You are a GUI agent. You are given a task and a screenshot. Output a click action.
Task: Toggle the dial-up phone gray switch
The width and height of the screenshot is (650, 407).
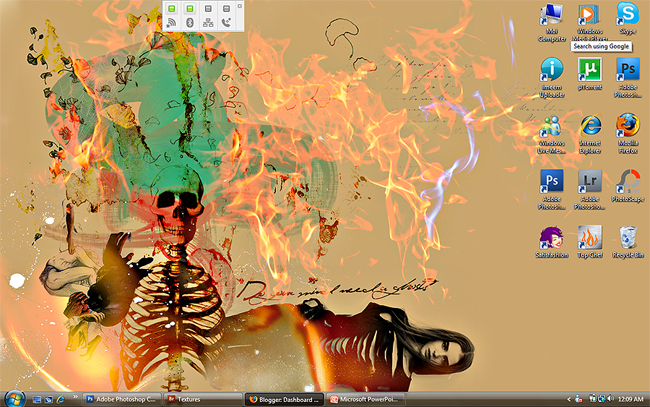point(226,8)
